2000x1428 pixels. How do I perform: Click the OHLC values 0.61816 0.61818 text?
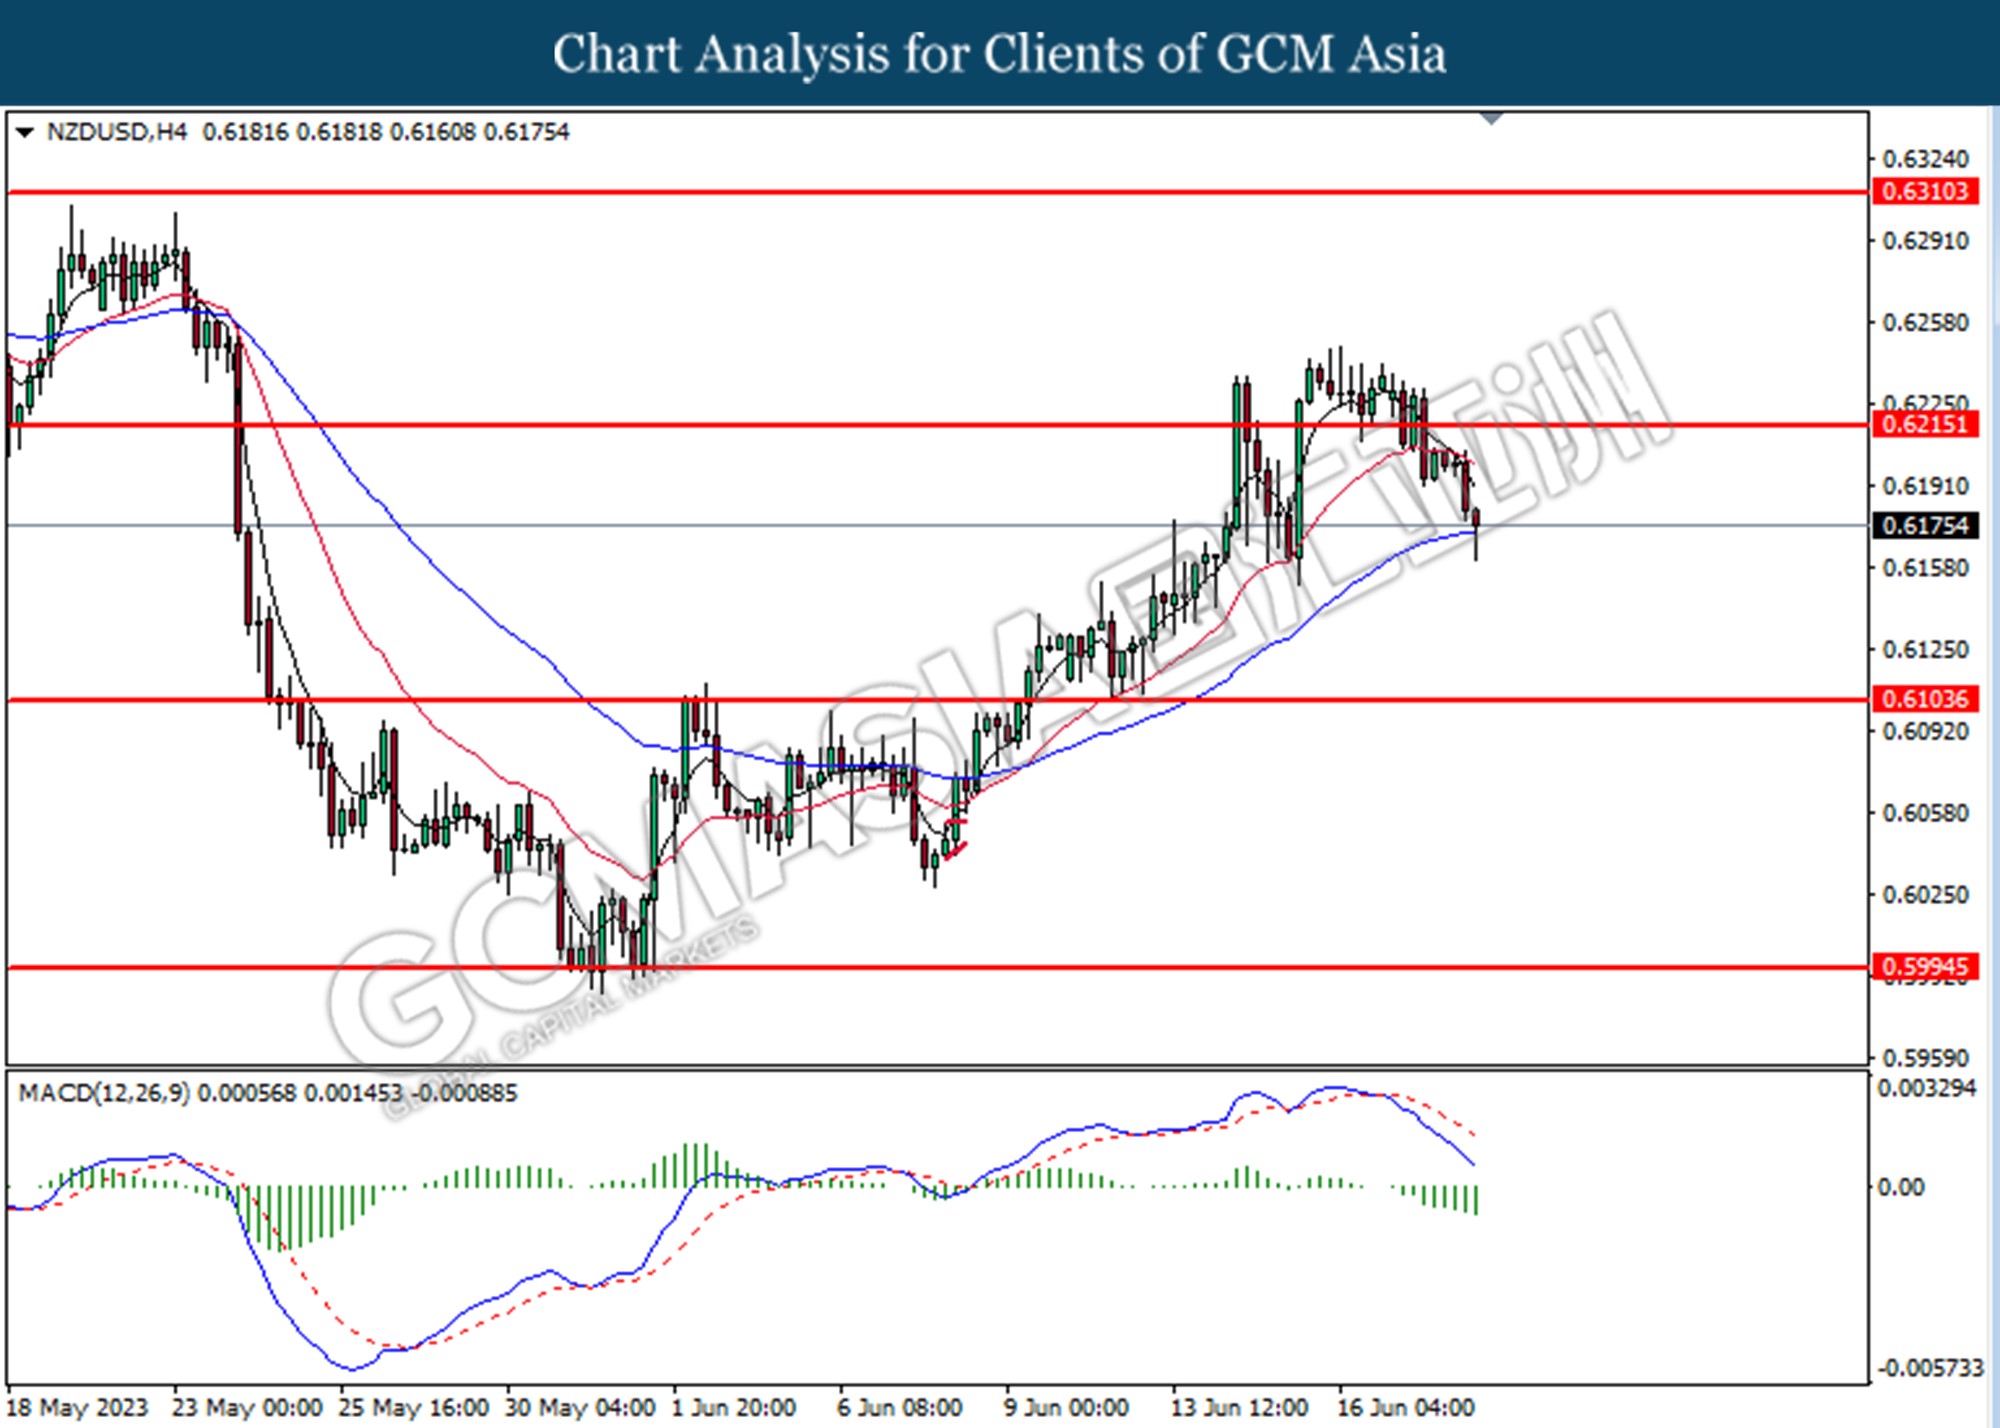pos(293,132)
